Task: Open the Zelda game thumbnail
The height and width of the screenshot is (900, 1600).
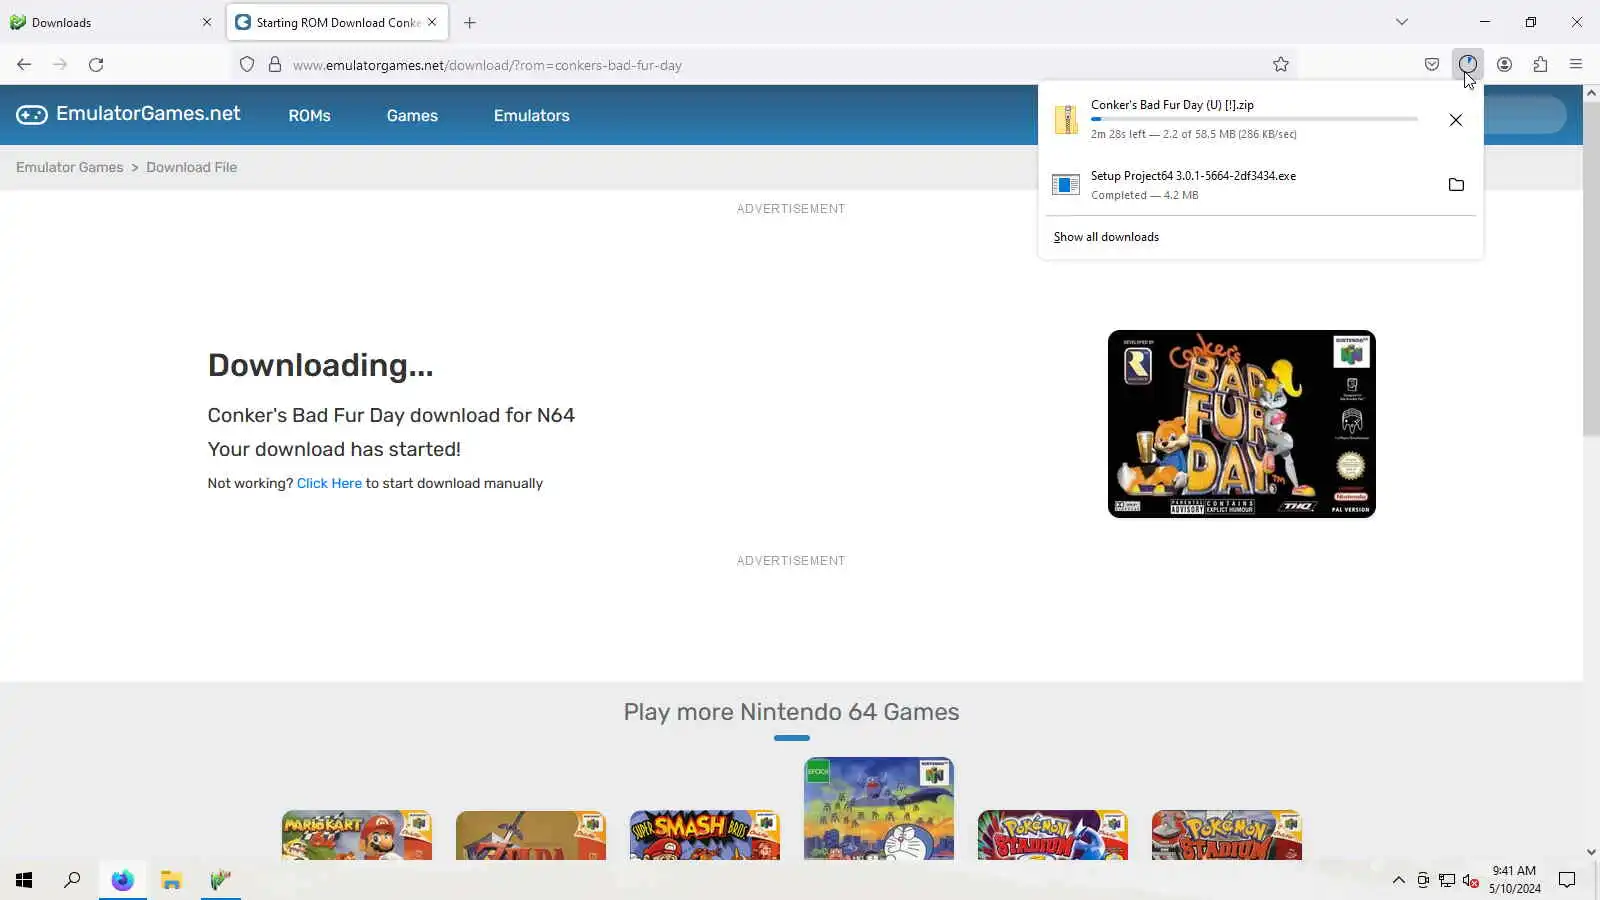Action: point(531,835)
